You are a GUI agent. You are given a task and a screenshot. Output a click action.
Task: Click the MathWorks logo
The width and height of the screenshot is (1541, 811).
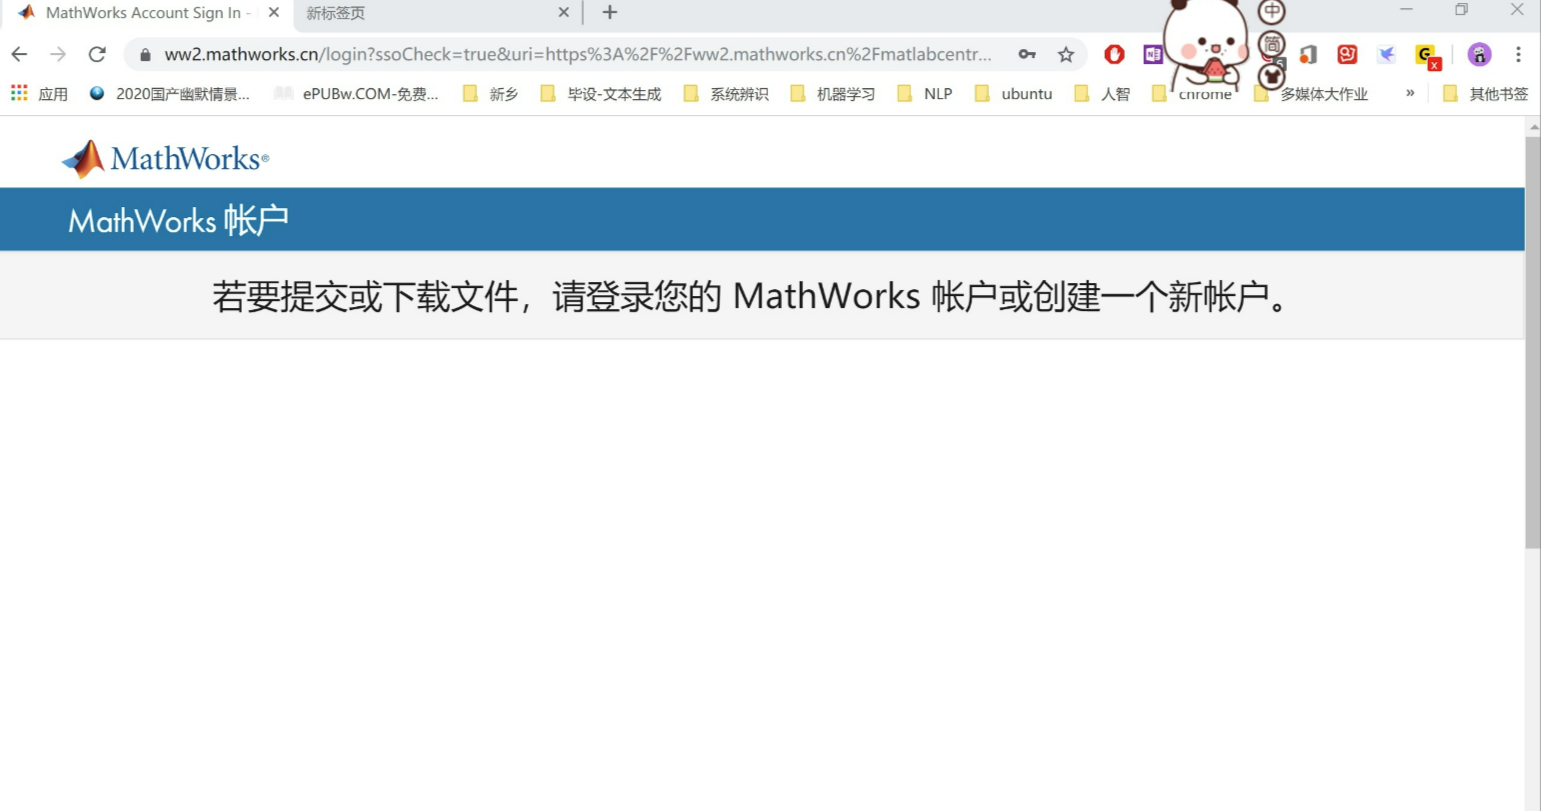166,159
